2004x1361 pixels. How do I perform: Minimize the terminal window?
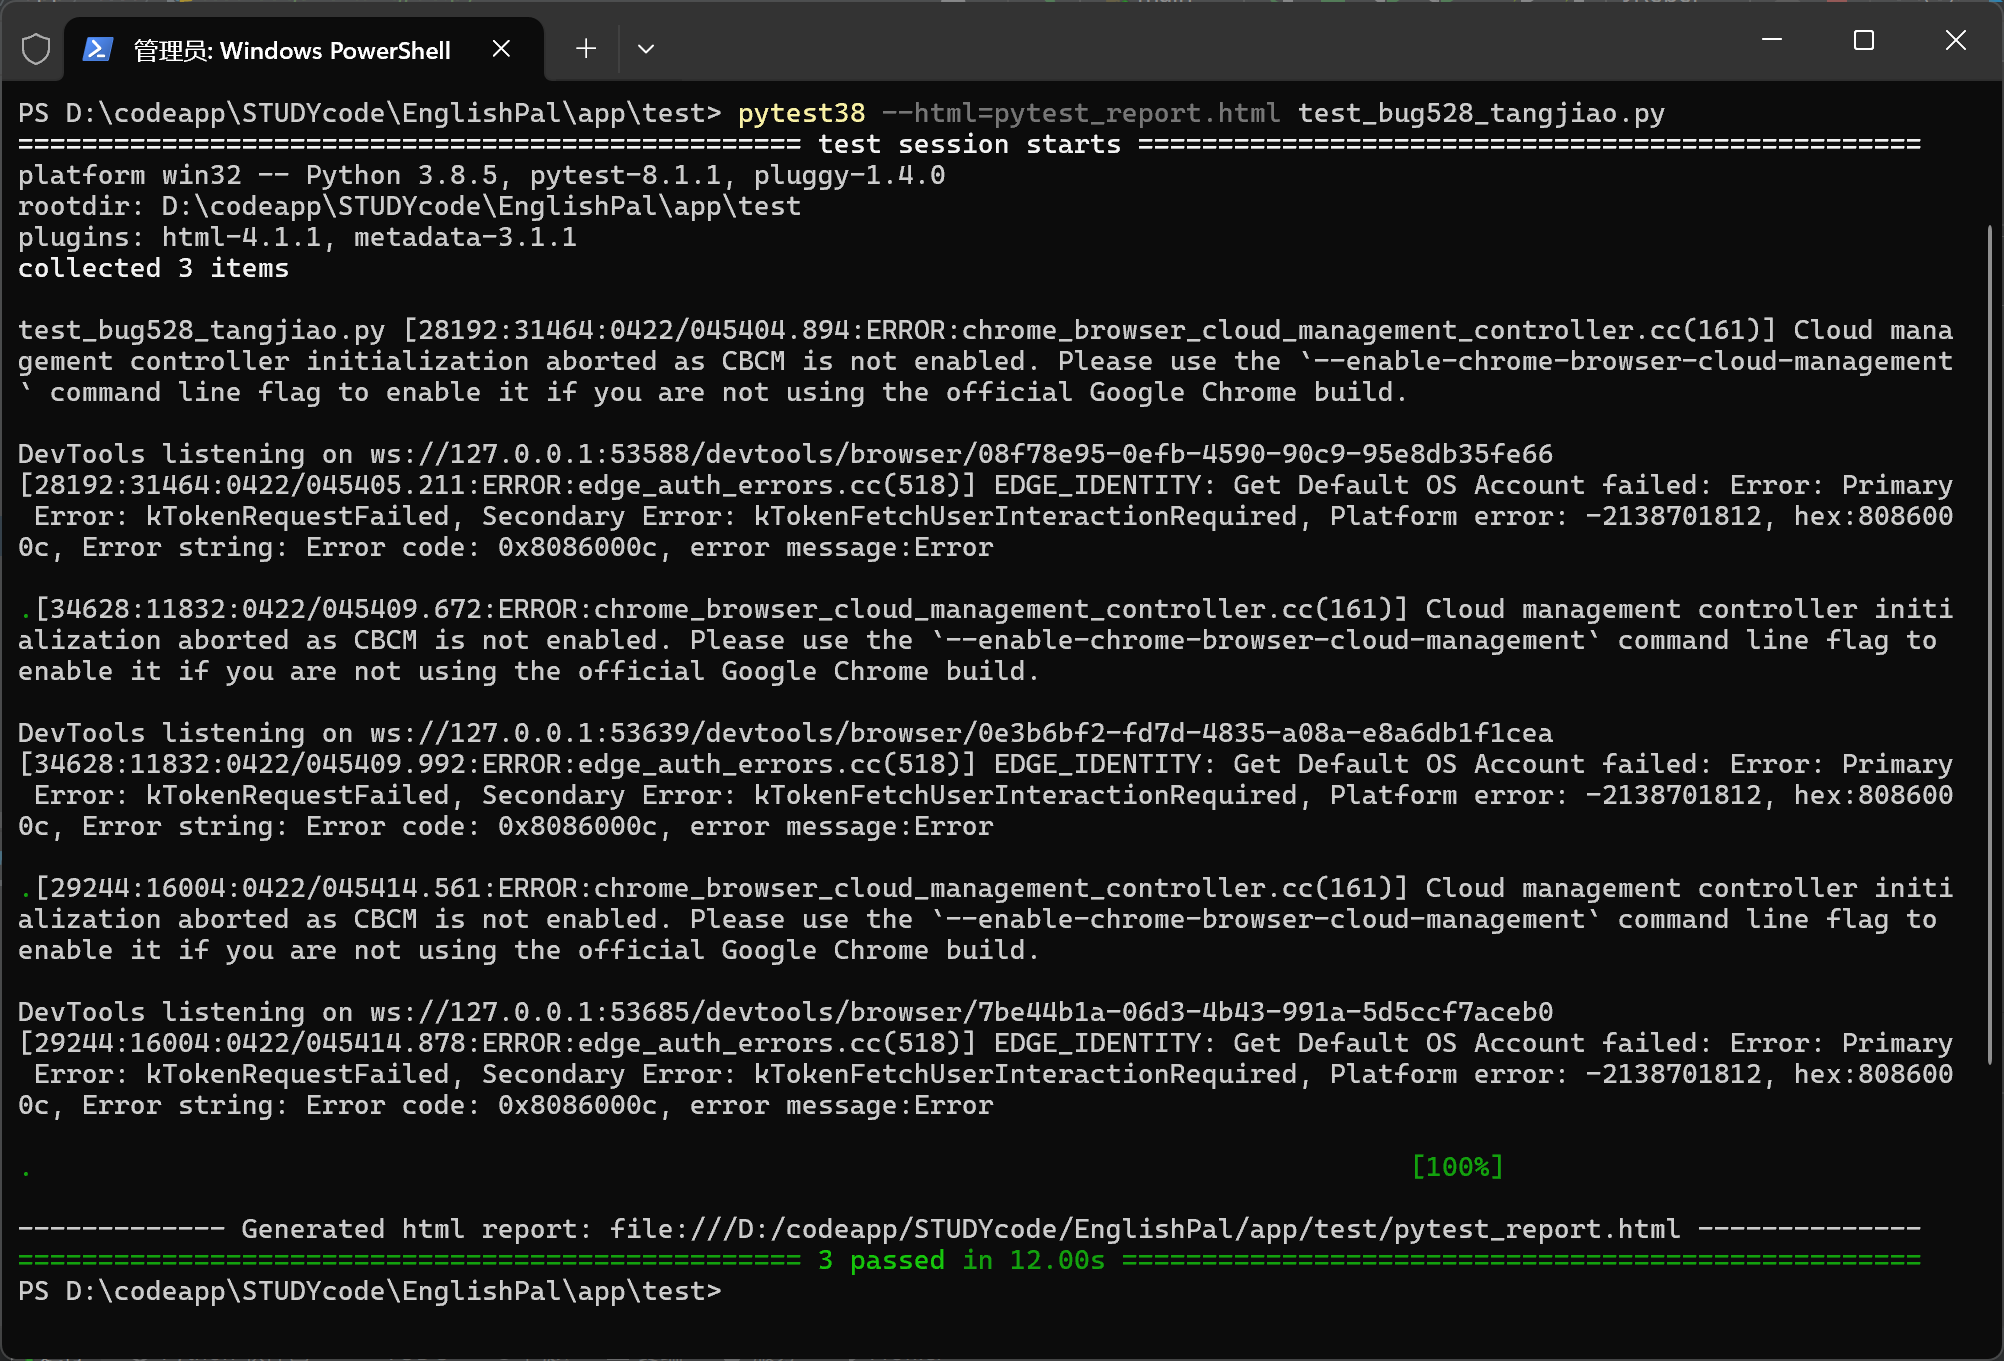click(x=1772, y=40)
